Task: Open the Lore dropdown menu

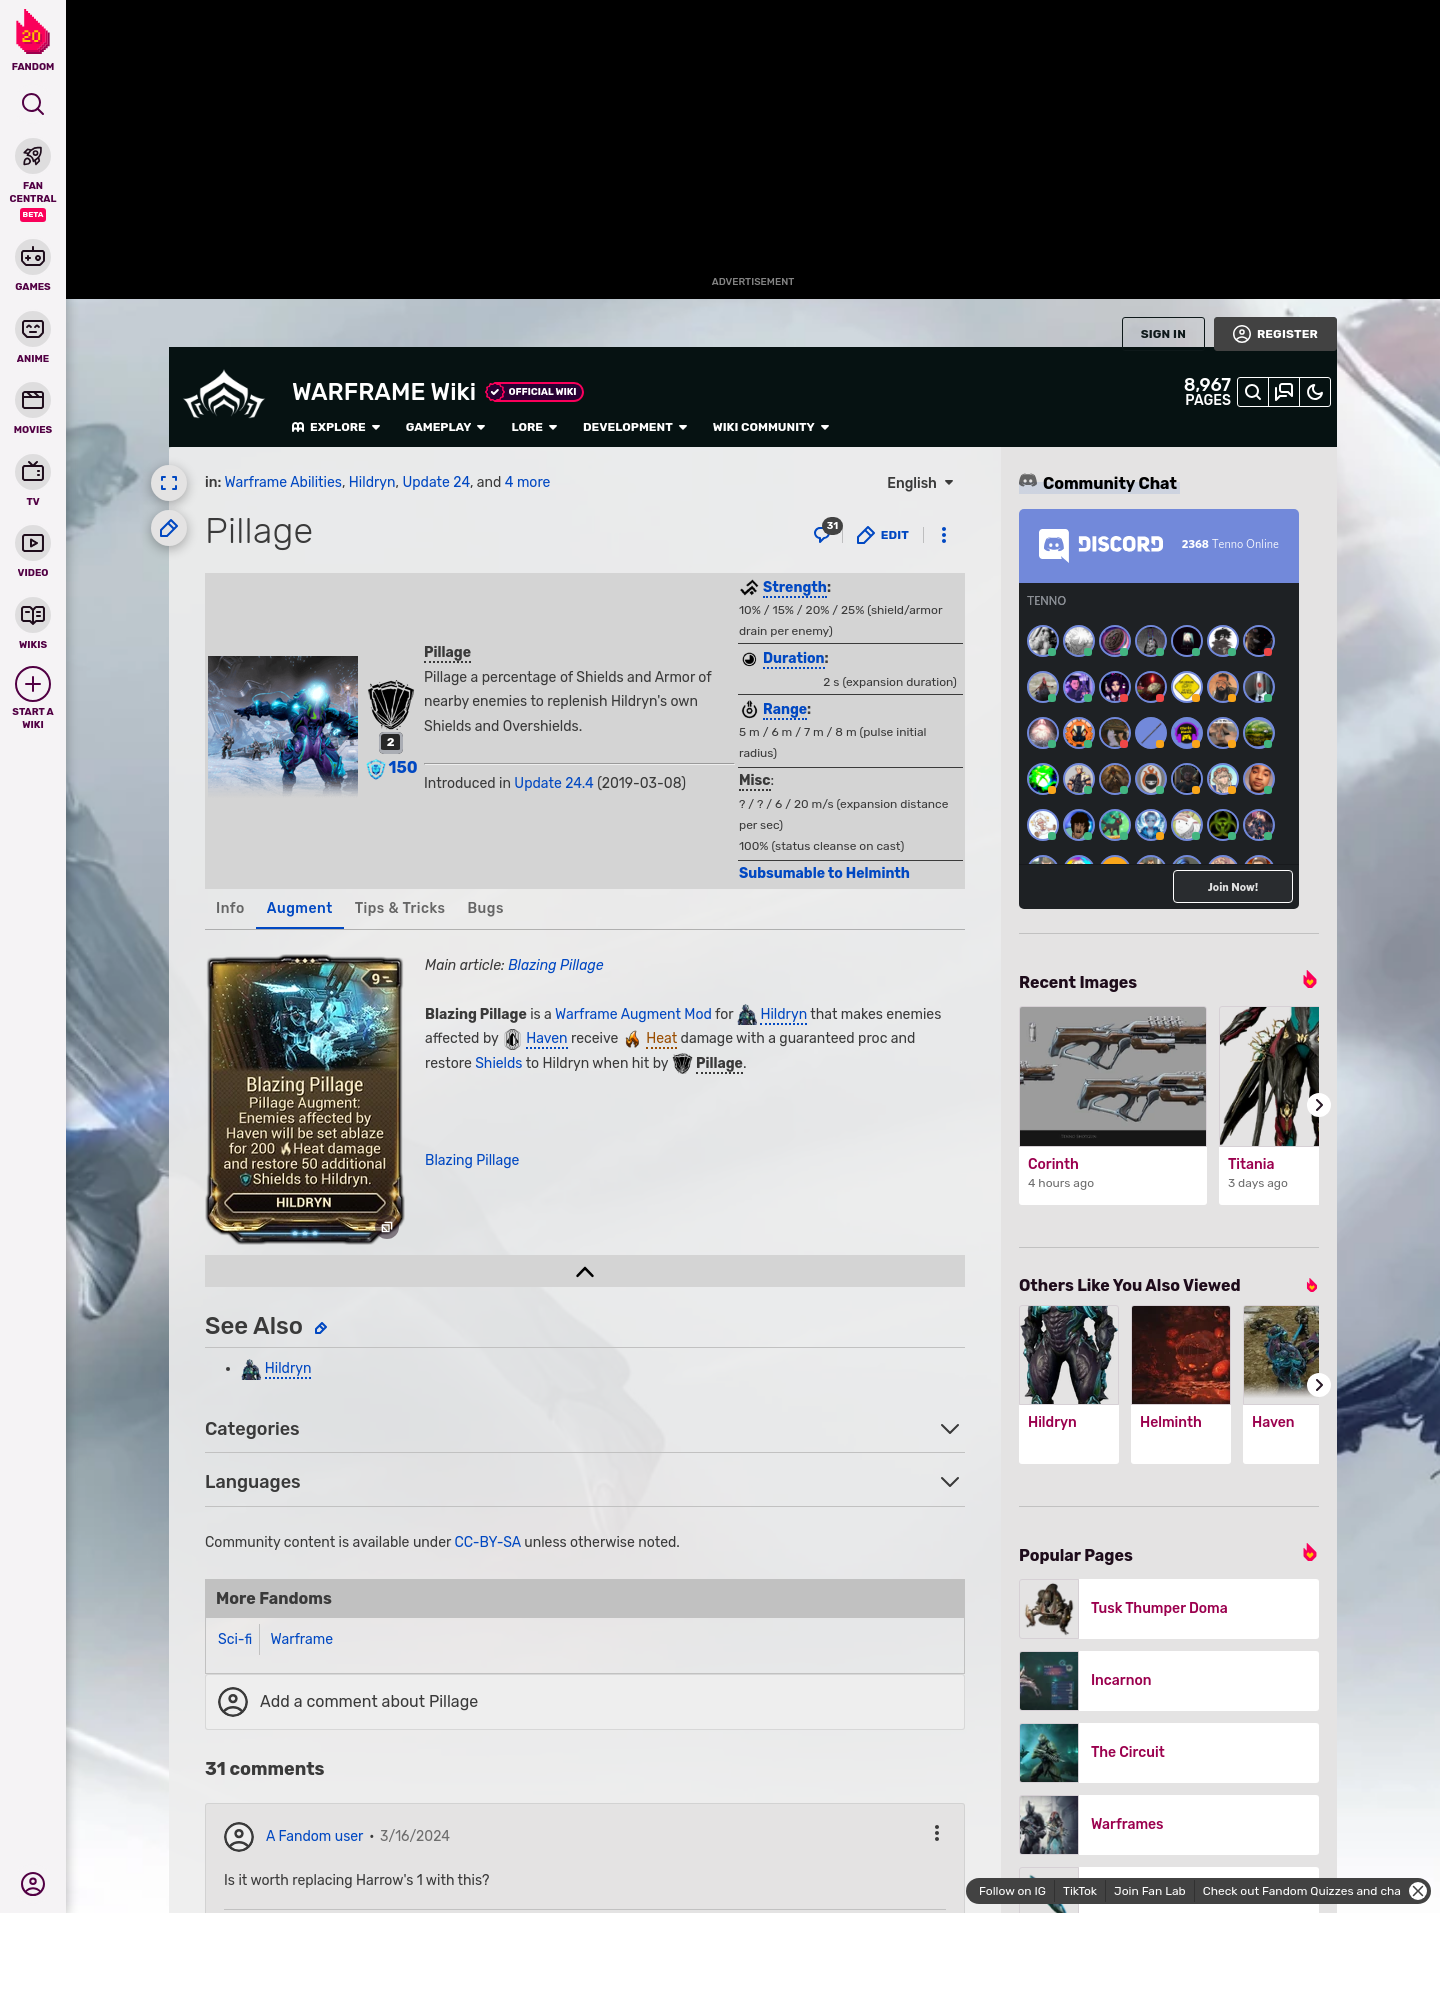Action: [x=534, y=427]
